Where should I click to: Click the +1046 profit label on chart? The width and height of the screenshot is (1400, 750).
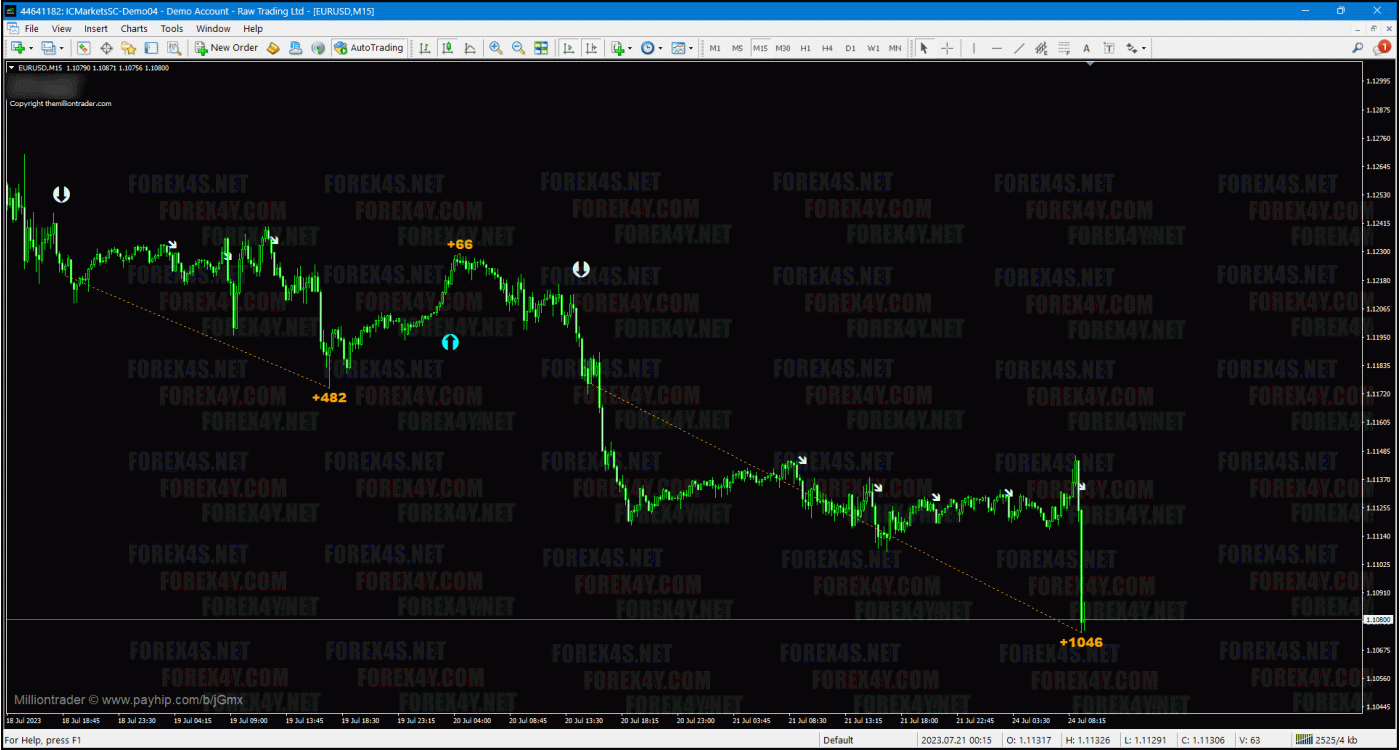point(1081,642)
